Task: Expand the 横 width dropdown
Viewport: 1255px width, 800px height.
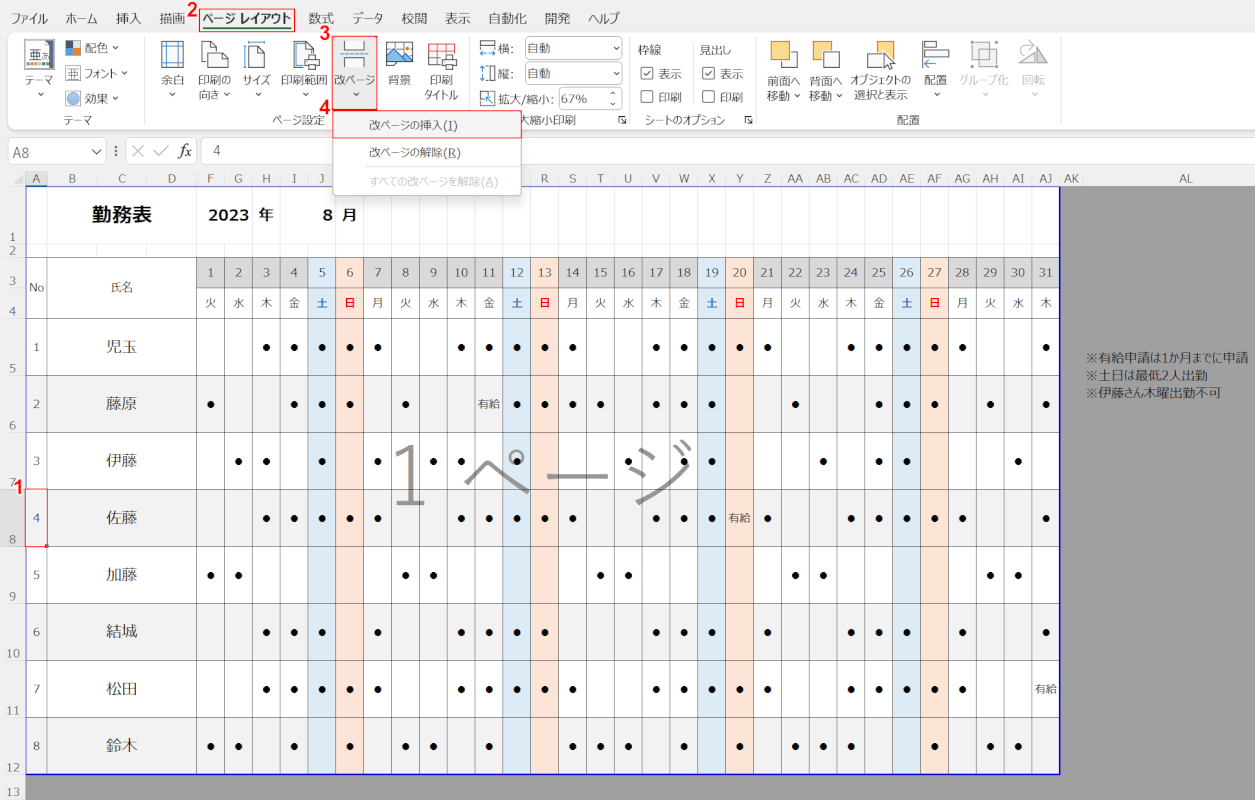Action: click(613, 48)
